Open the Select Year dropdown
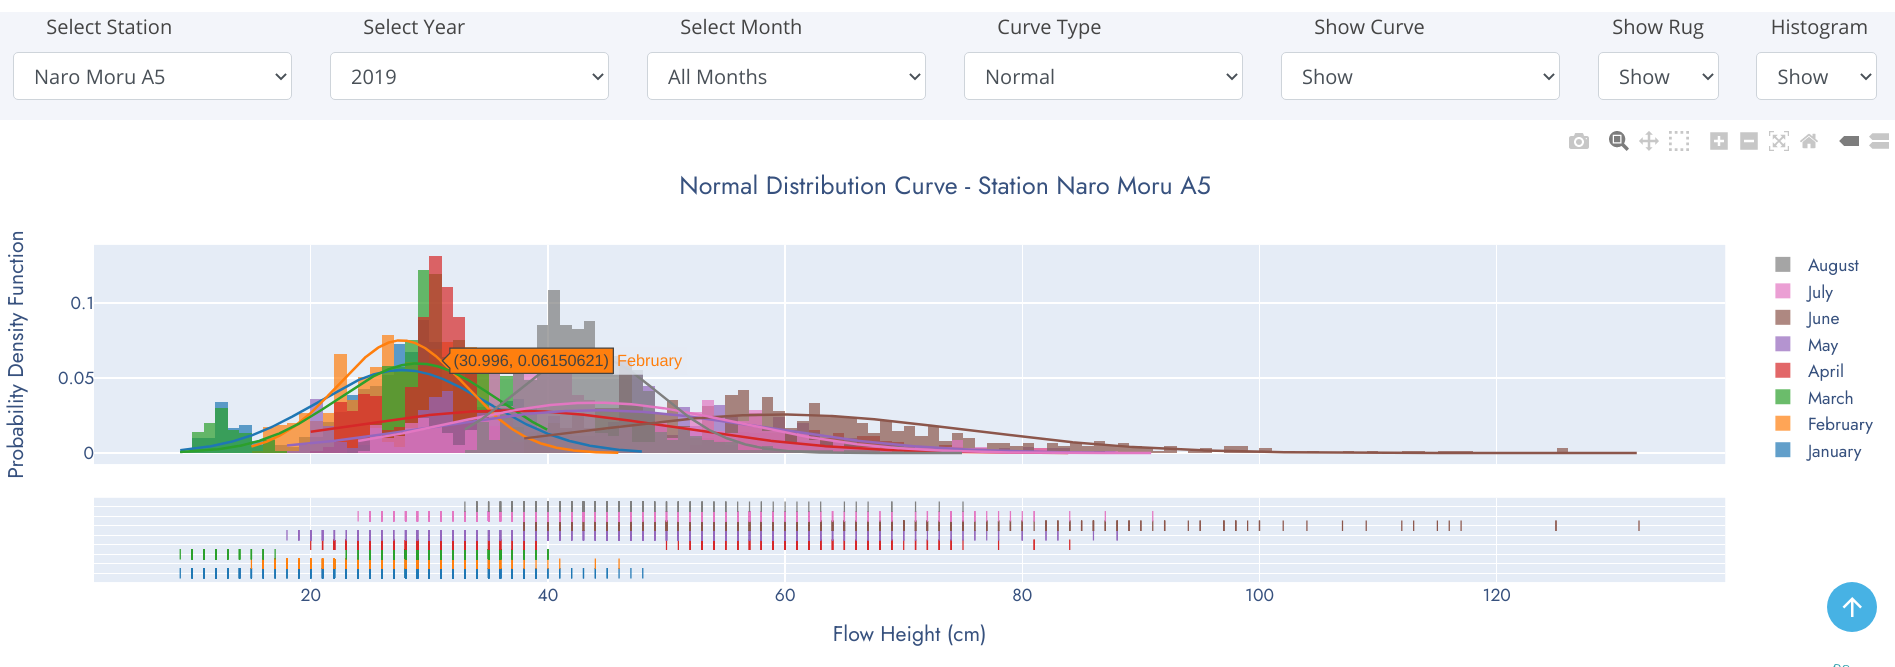Viewport: 1895px width, 667px height. pyautogui.click(x=469, y=76)
